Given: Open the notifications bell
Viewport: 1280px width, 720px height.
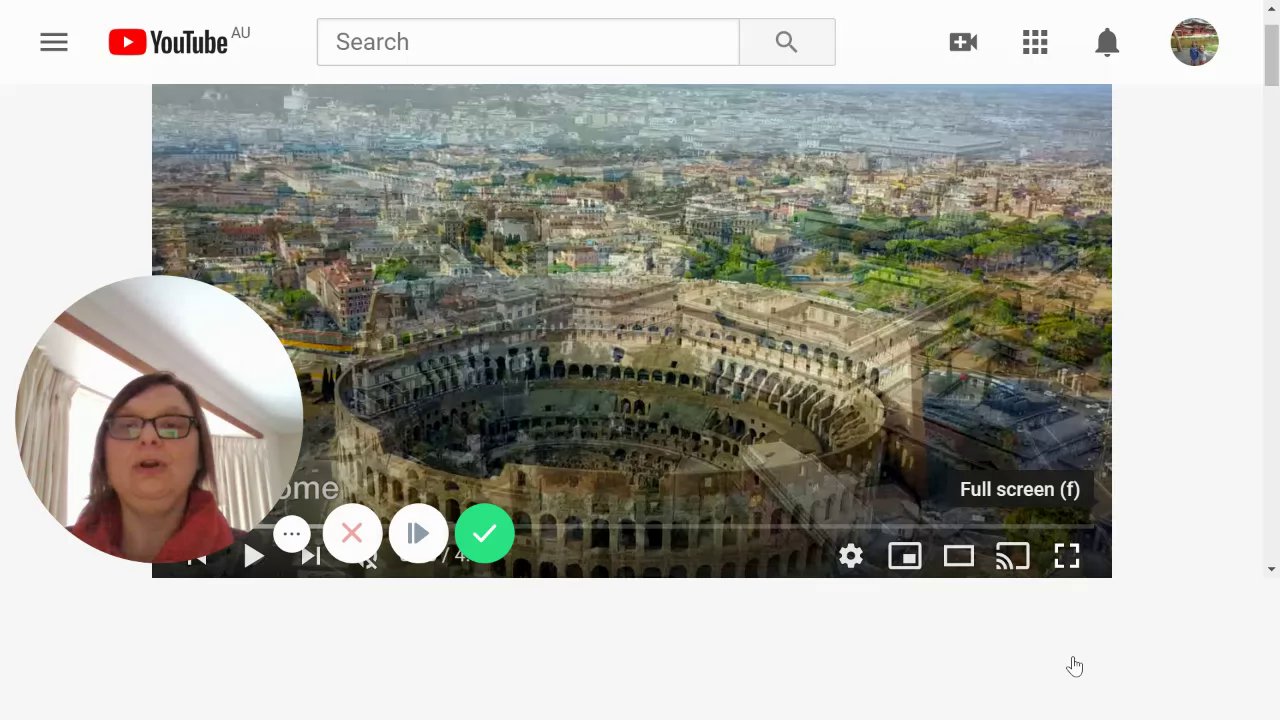Looking at the screenshot, I should click(1107, 42).
